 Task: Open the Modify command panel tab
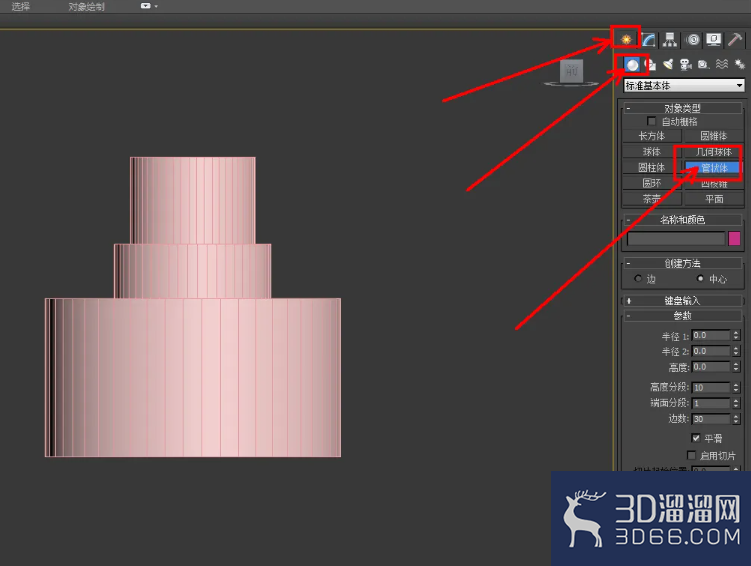click(x=649, y=39)
